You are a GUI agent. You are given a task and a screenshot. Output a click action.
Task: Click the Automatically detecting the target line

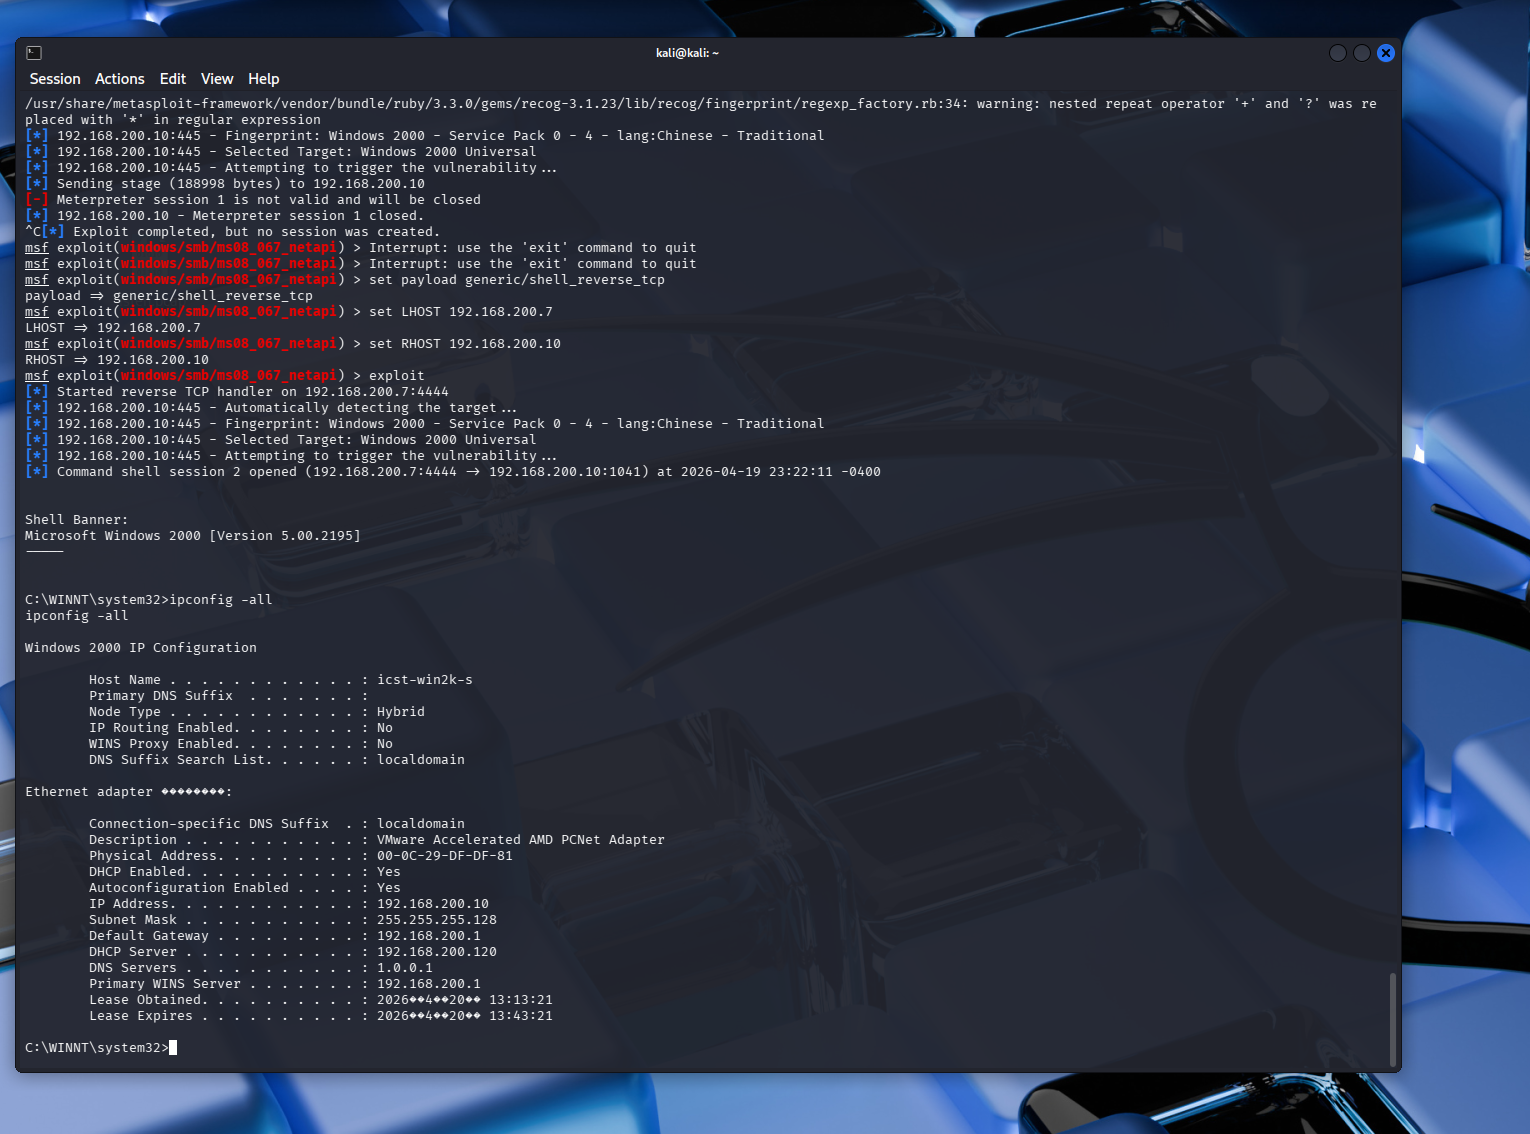tap(271, 408)
